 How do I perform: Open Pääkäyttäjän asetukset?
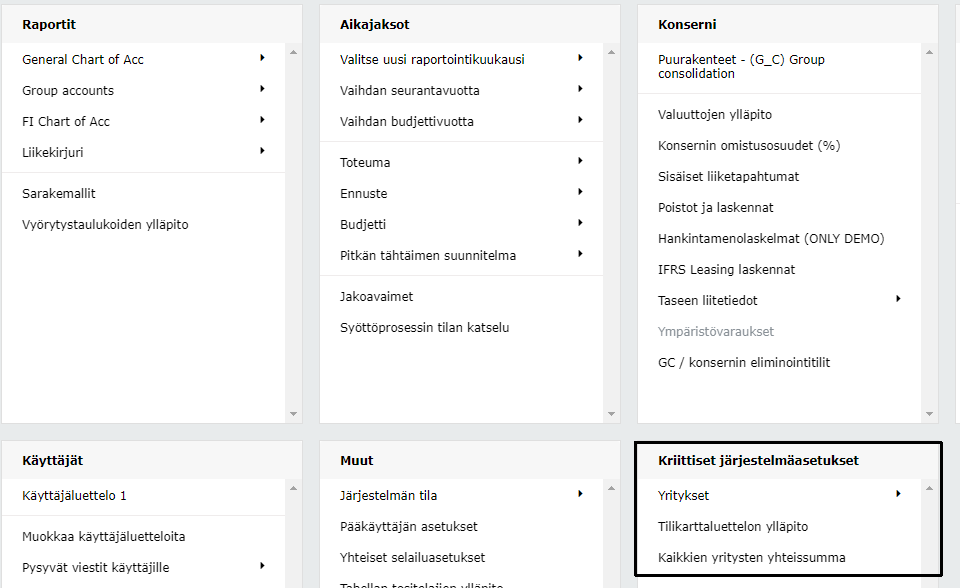(x=409, y=527)
